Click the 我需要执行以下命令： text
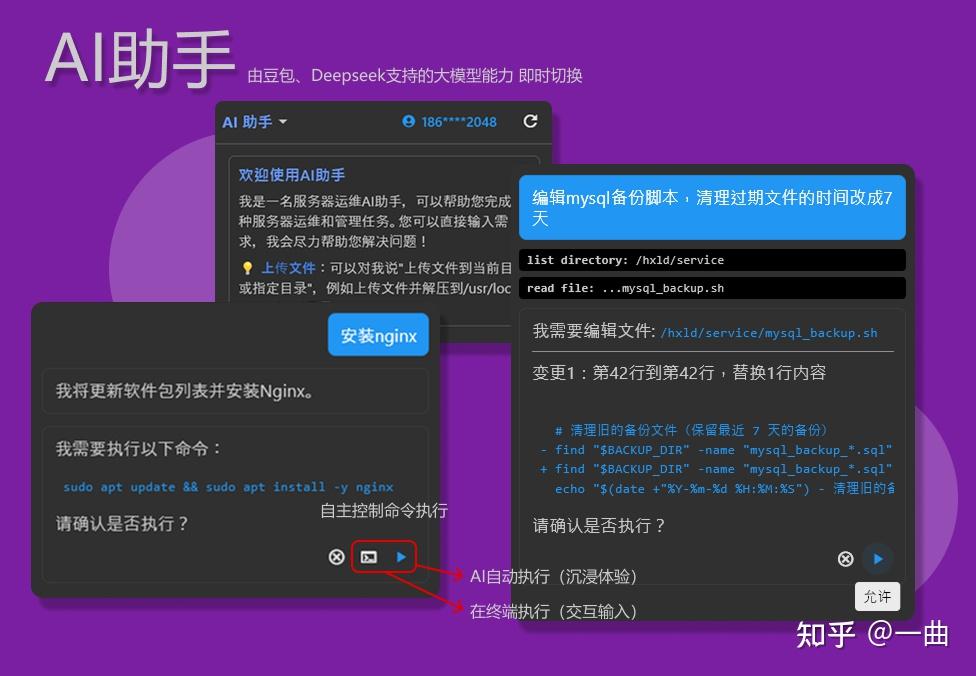This screenshot has height=676, width=976. [x=138, y=449]
